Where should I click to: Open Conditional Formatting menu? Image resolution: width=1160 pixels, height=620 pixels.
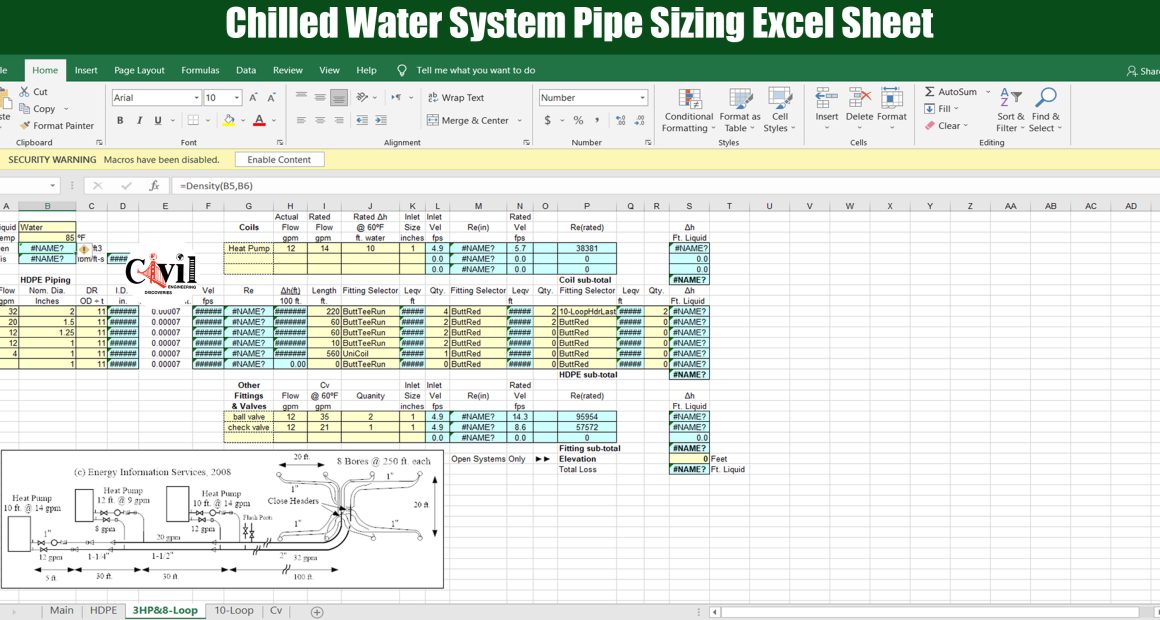[689, 111]
